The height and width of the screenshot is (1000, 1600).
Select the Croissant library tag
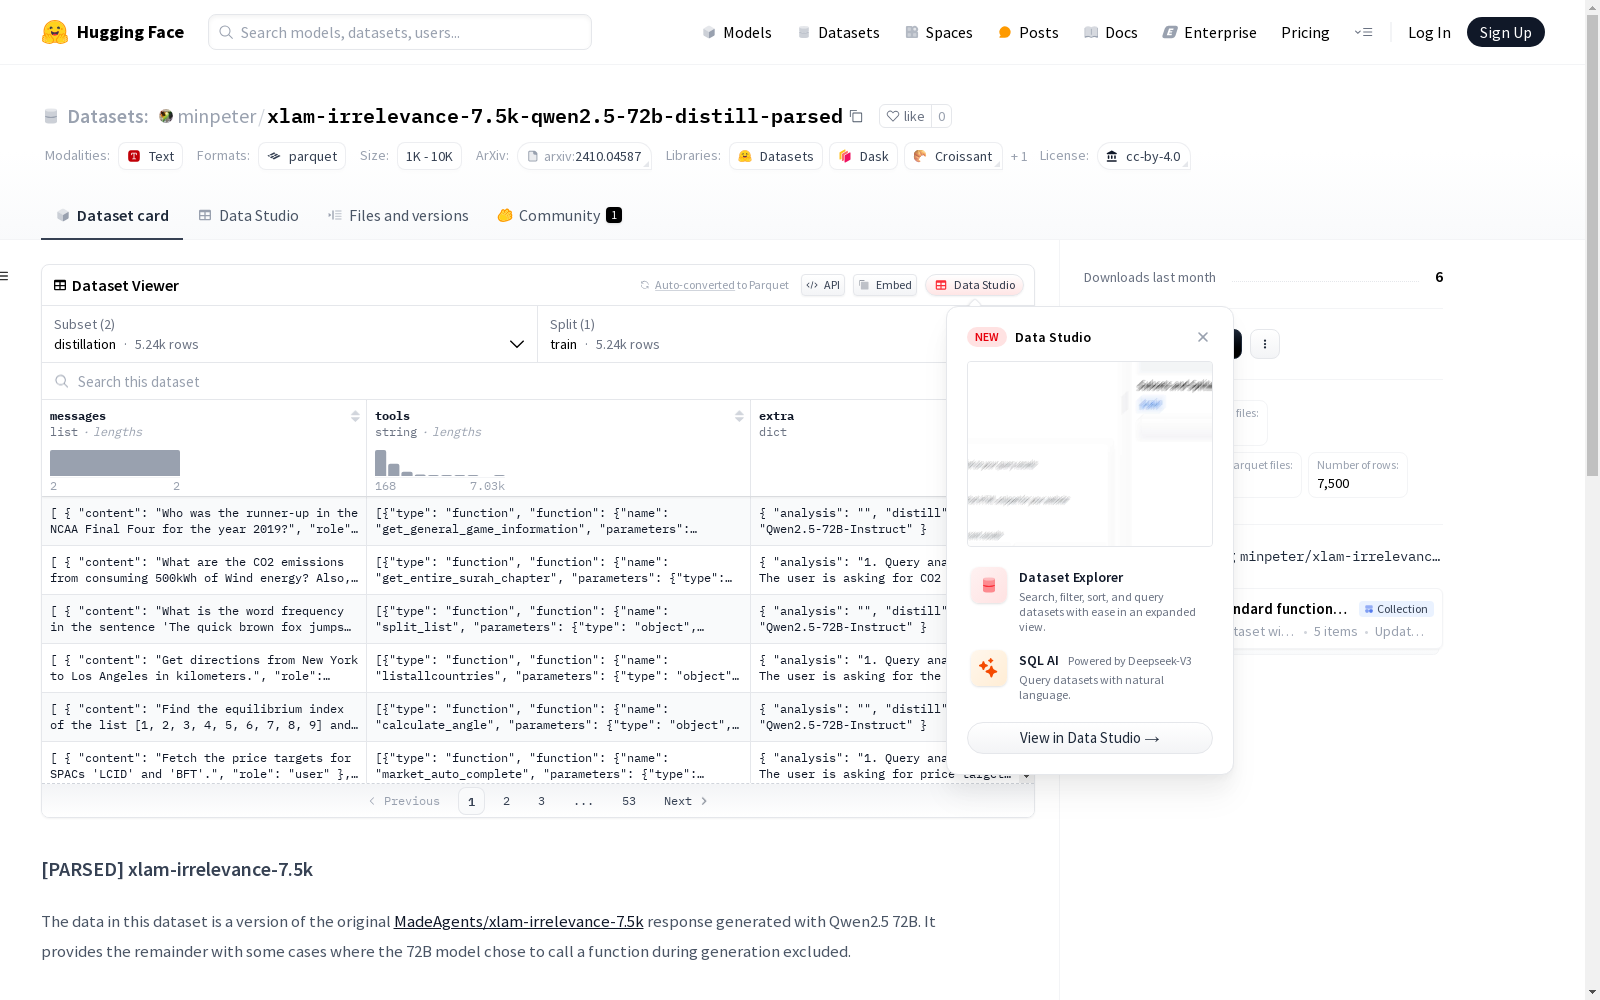953,156
